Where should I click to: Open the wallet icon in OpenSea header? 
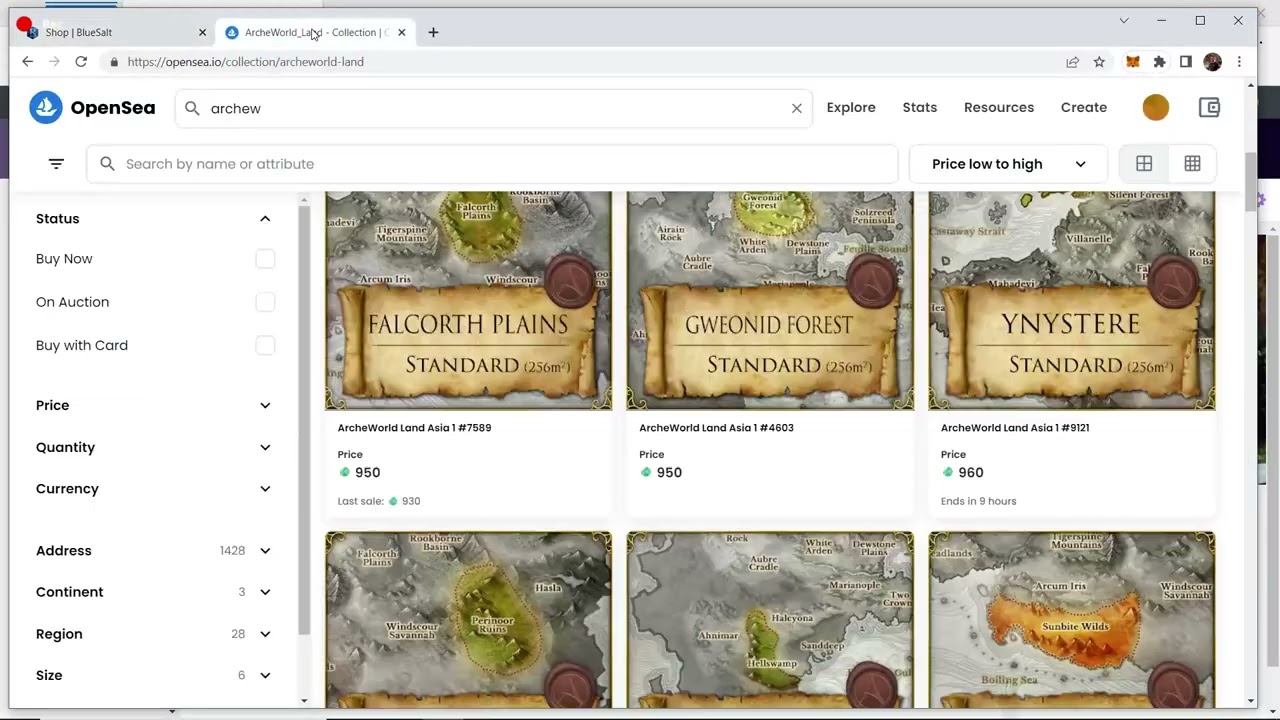click(1209, 107)
